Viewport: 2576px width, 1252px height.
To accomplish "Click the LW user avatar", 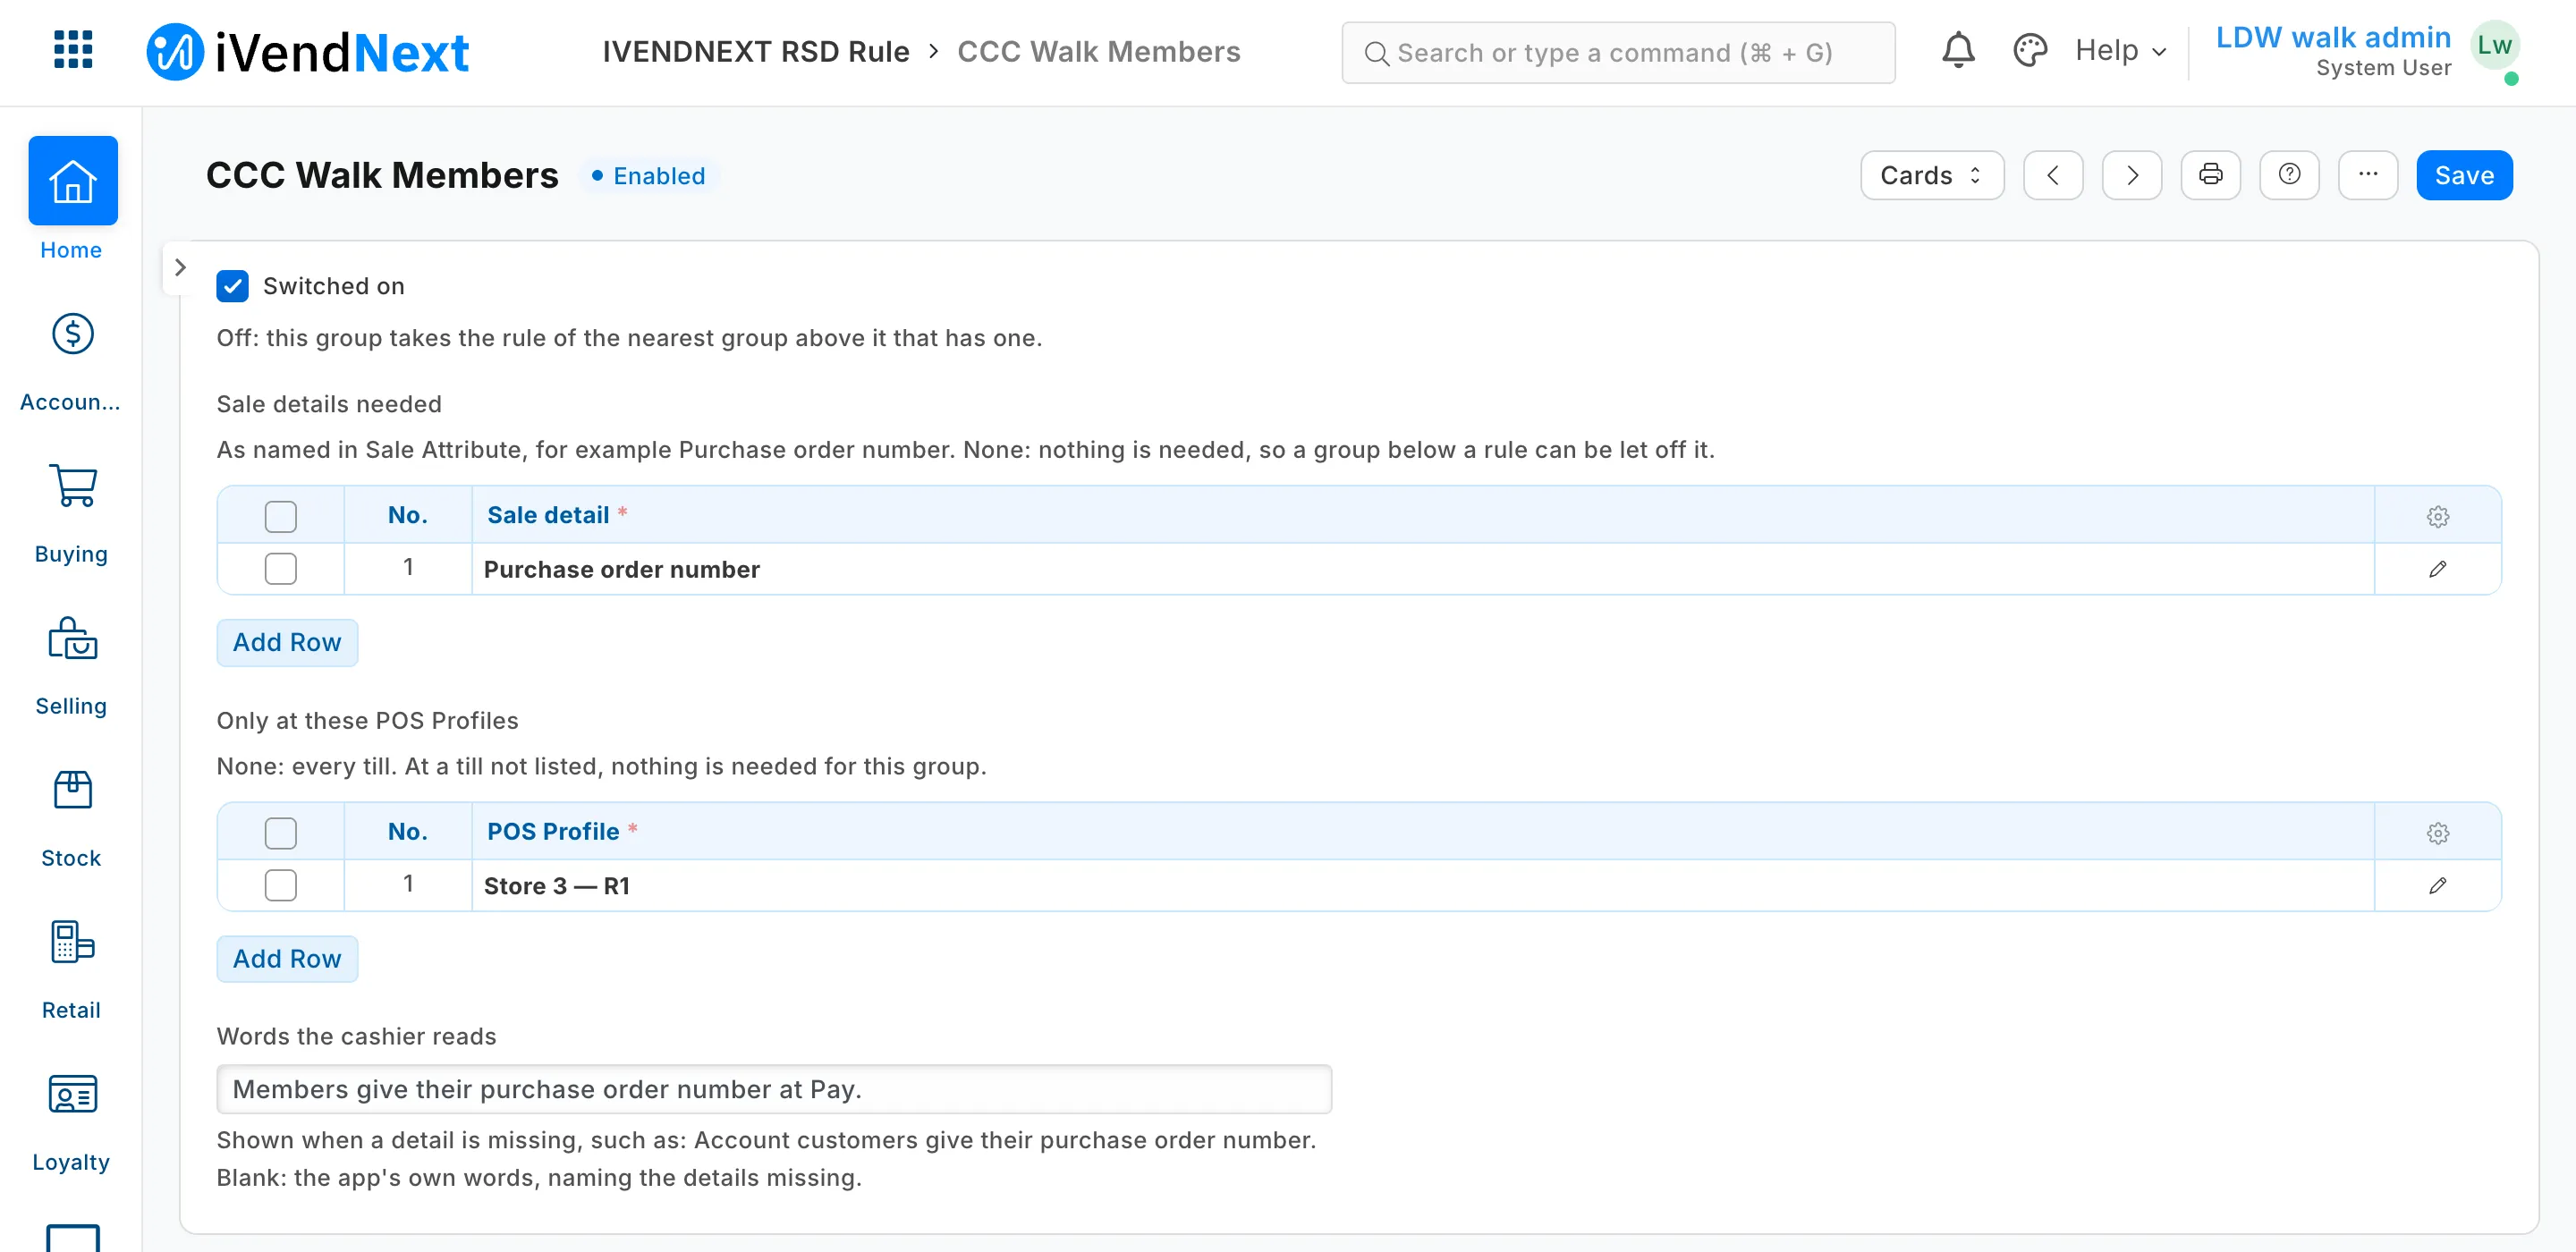I will click(2493, 45).
